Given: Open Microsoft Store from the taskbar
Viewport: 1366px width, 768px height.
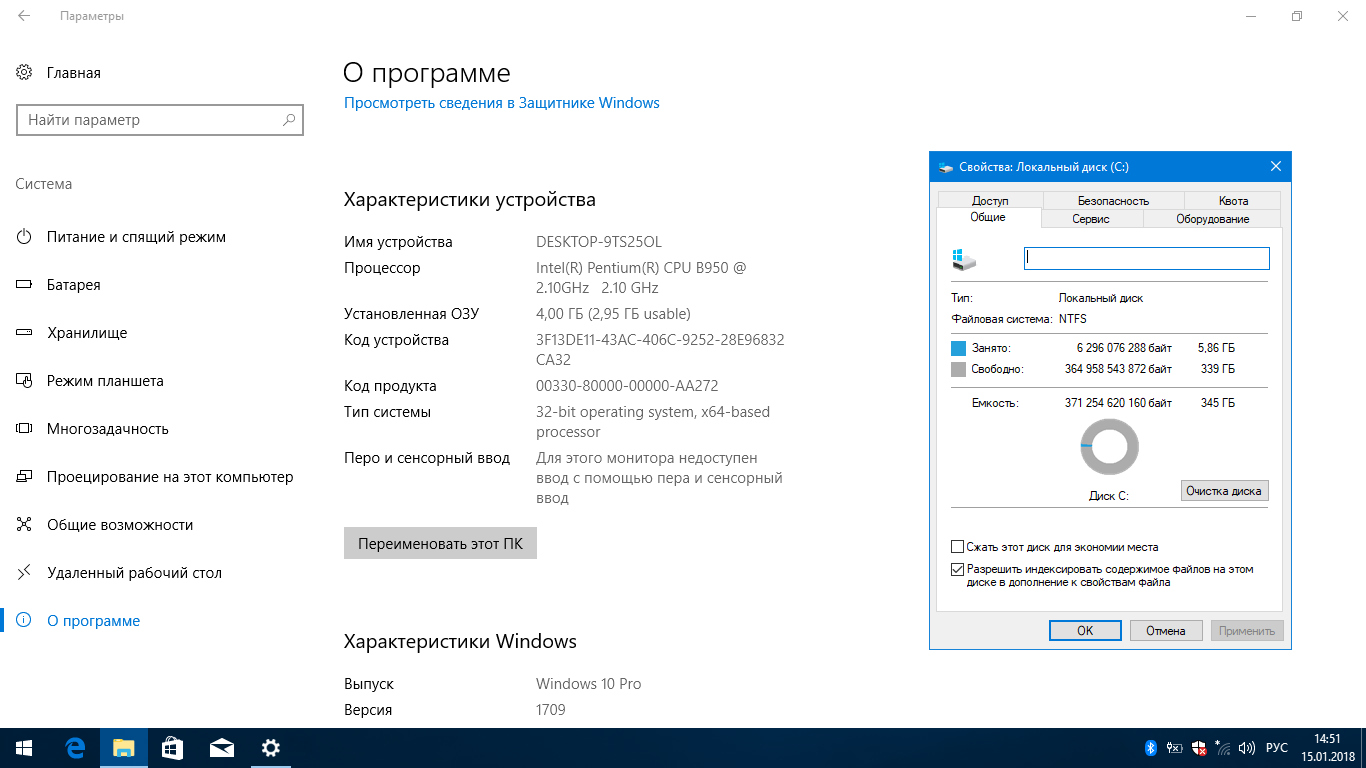Looking at the screenshot, I should [x=172, y=748].
